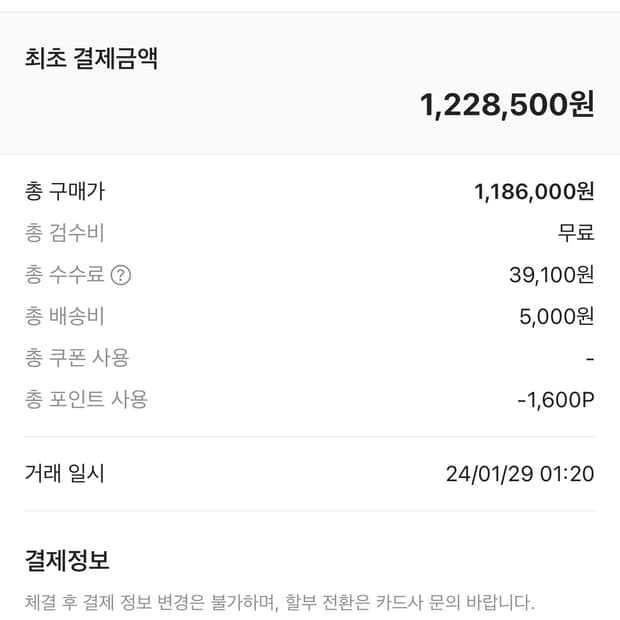620x620 pixels.
Task: Click the dash value for coupon usage
Action: click(590, 358)
